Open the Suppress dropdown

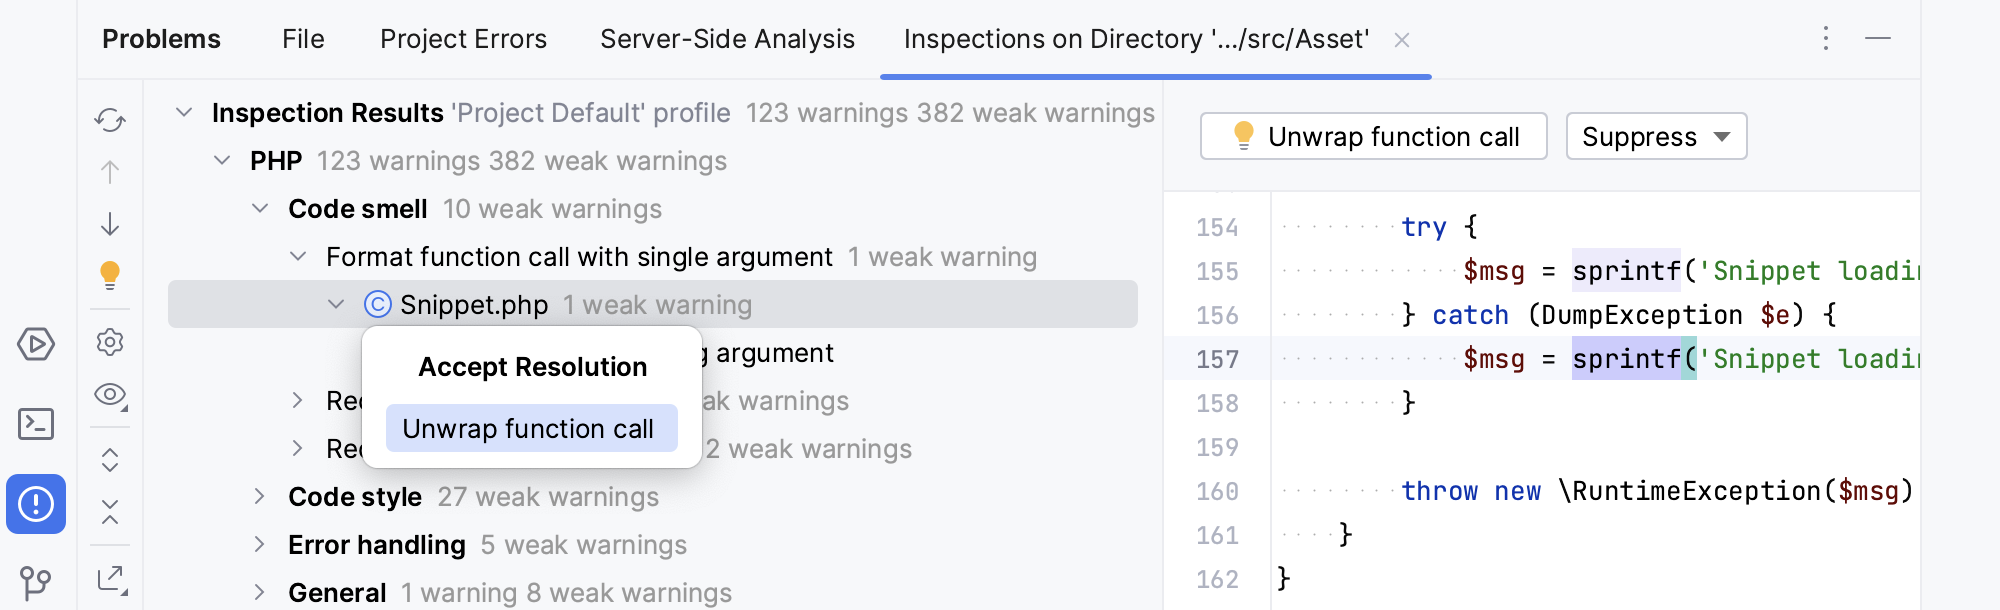coord(1655,136)
